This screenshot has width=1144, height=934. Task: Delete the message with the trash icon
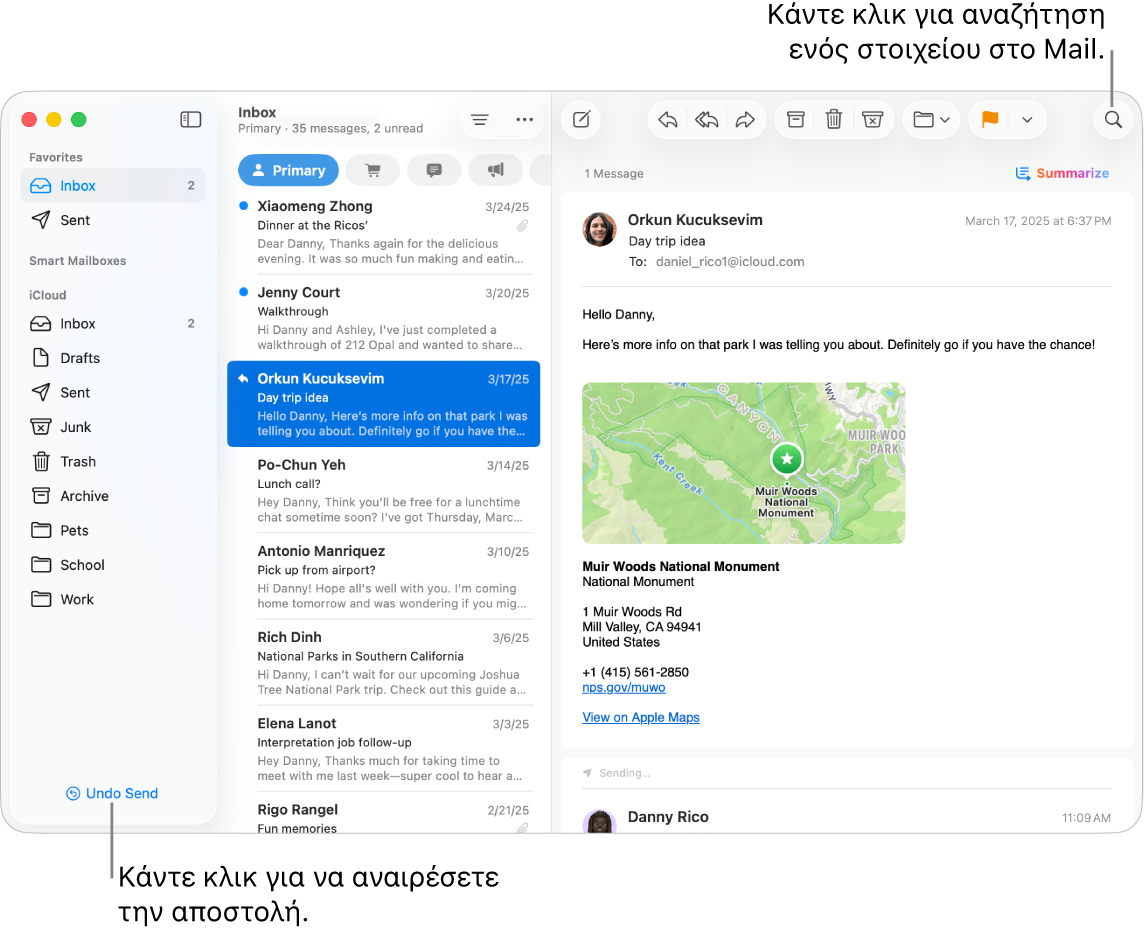click(x=833, y=120)
